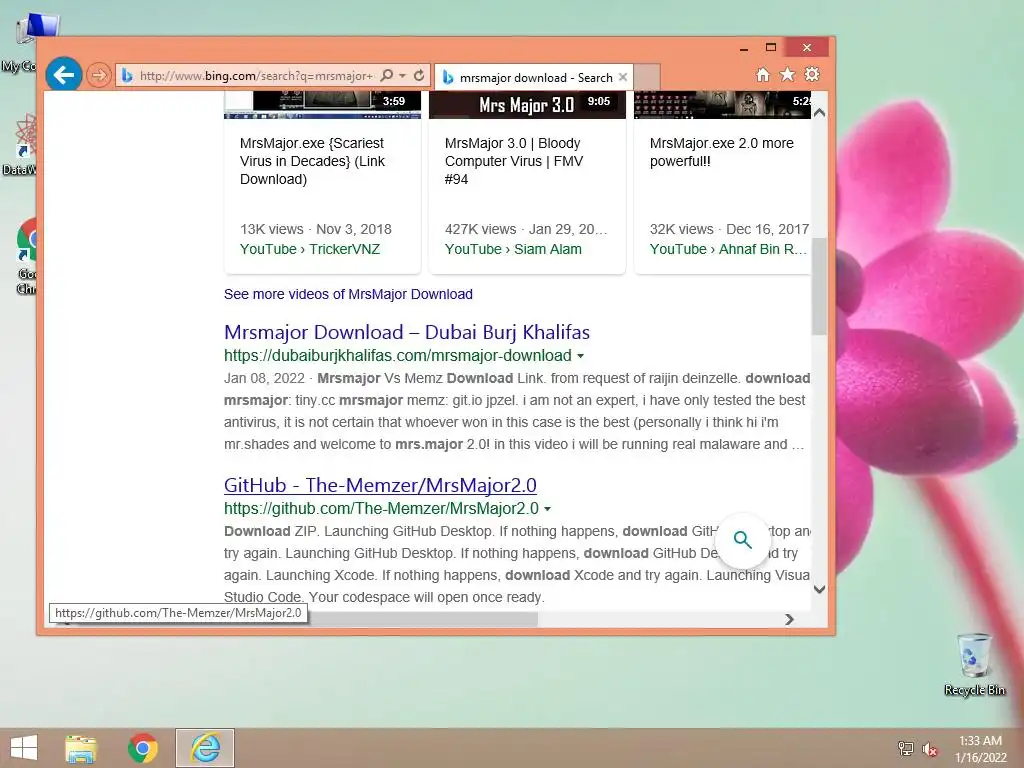
Task: Click 'YouTube › Ahnaf Bin R...' source link
Action: coord(728,249)
